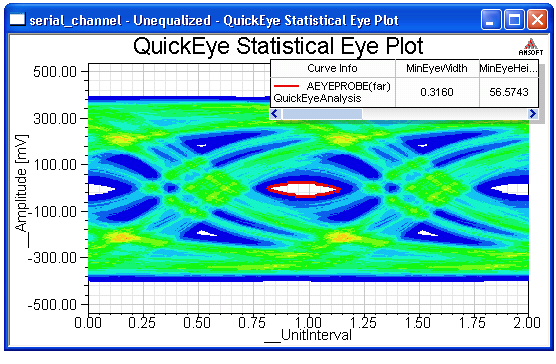Click the -300.00 Y-axis tick label
Viewport: 556px width, 364px height.
(52, 258)
